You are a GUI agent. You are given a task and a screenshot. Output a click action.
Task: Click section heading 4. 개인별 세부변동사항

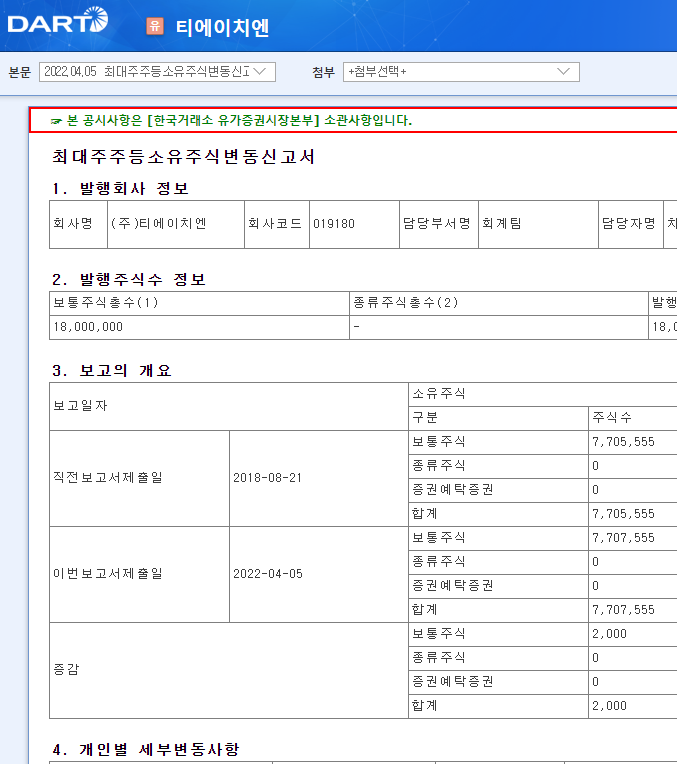pyautogui.click(x=145, y=749)
